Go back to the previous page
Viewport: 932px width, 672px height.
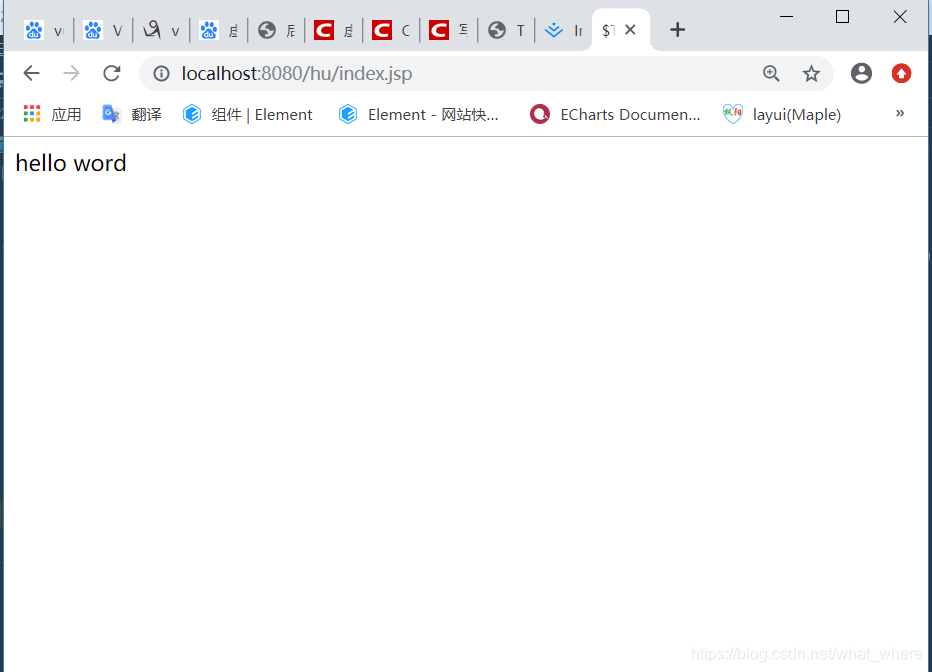[31, 73]
